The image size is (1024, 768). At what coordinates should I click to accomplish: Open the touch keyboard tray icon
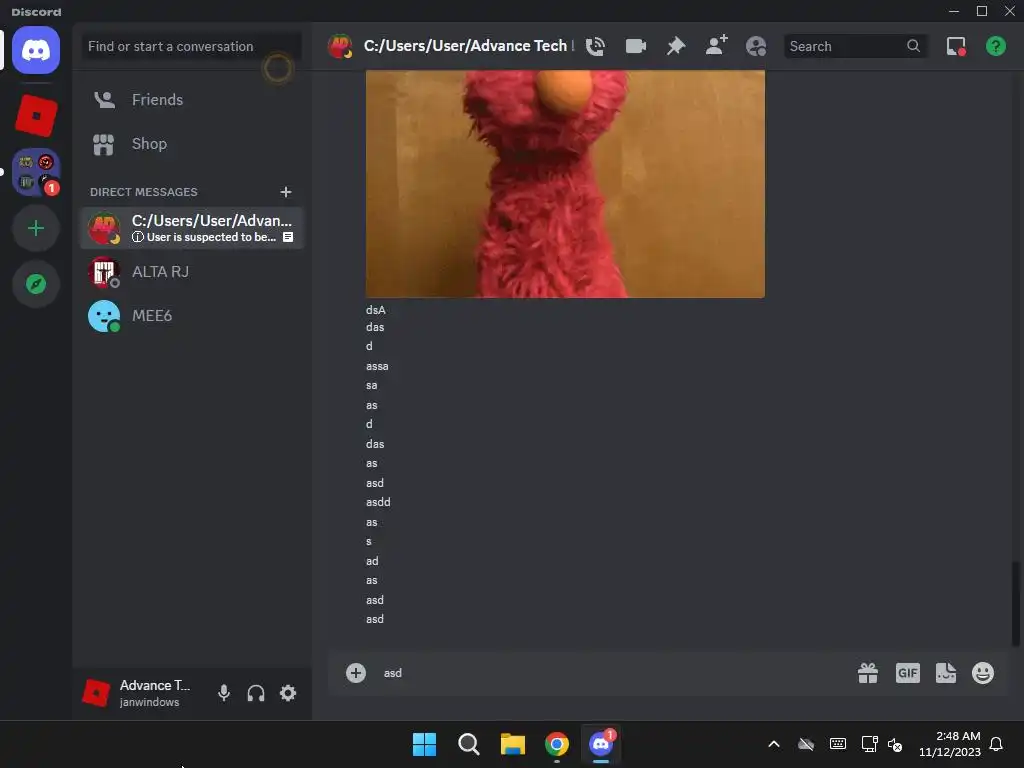click(x=838, y=744)
